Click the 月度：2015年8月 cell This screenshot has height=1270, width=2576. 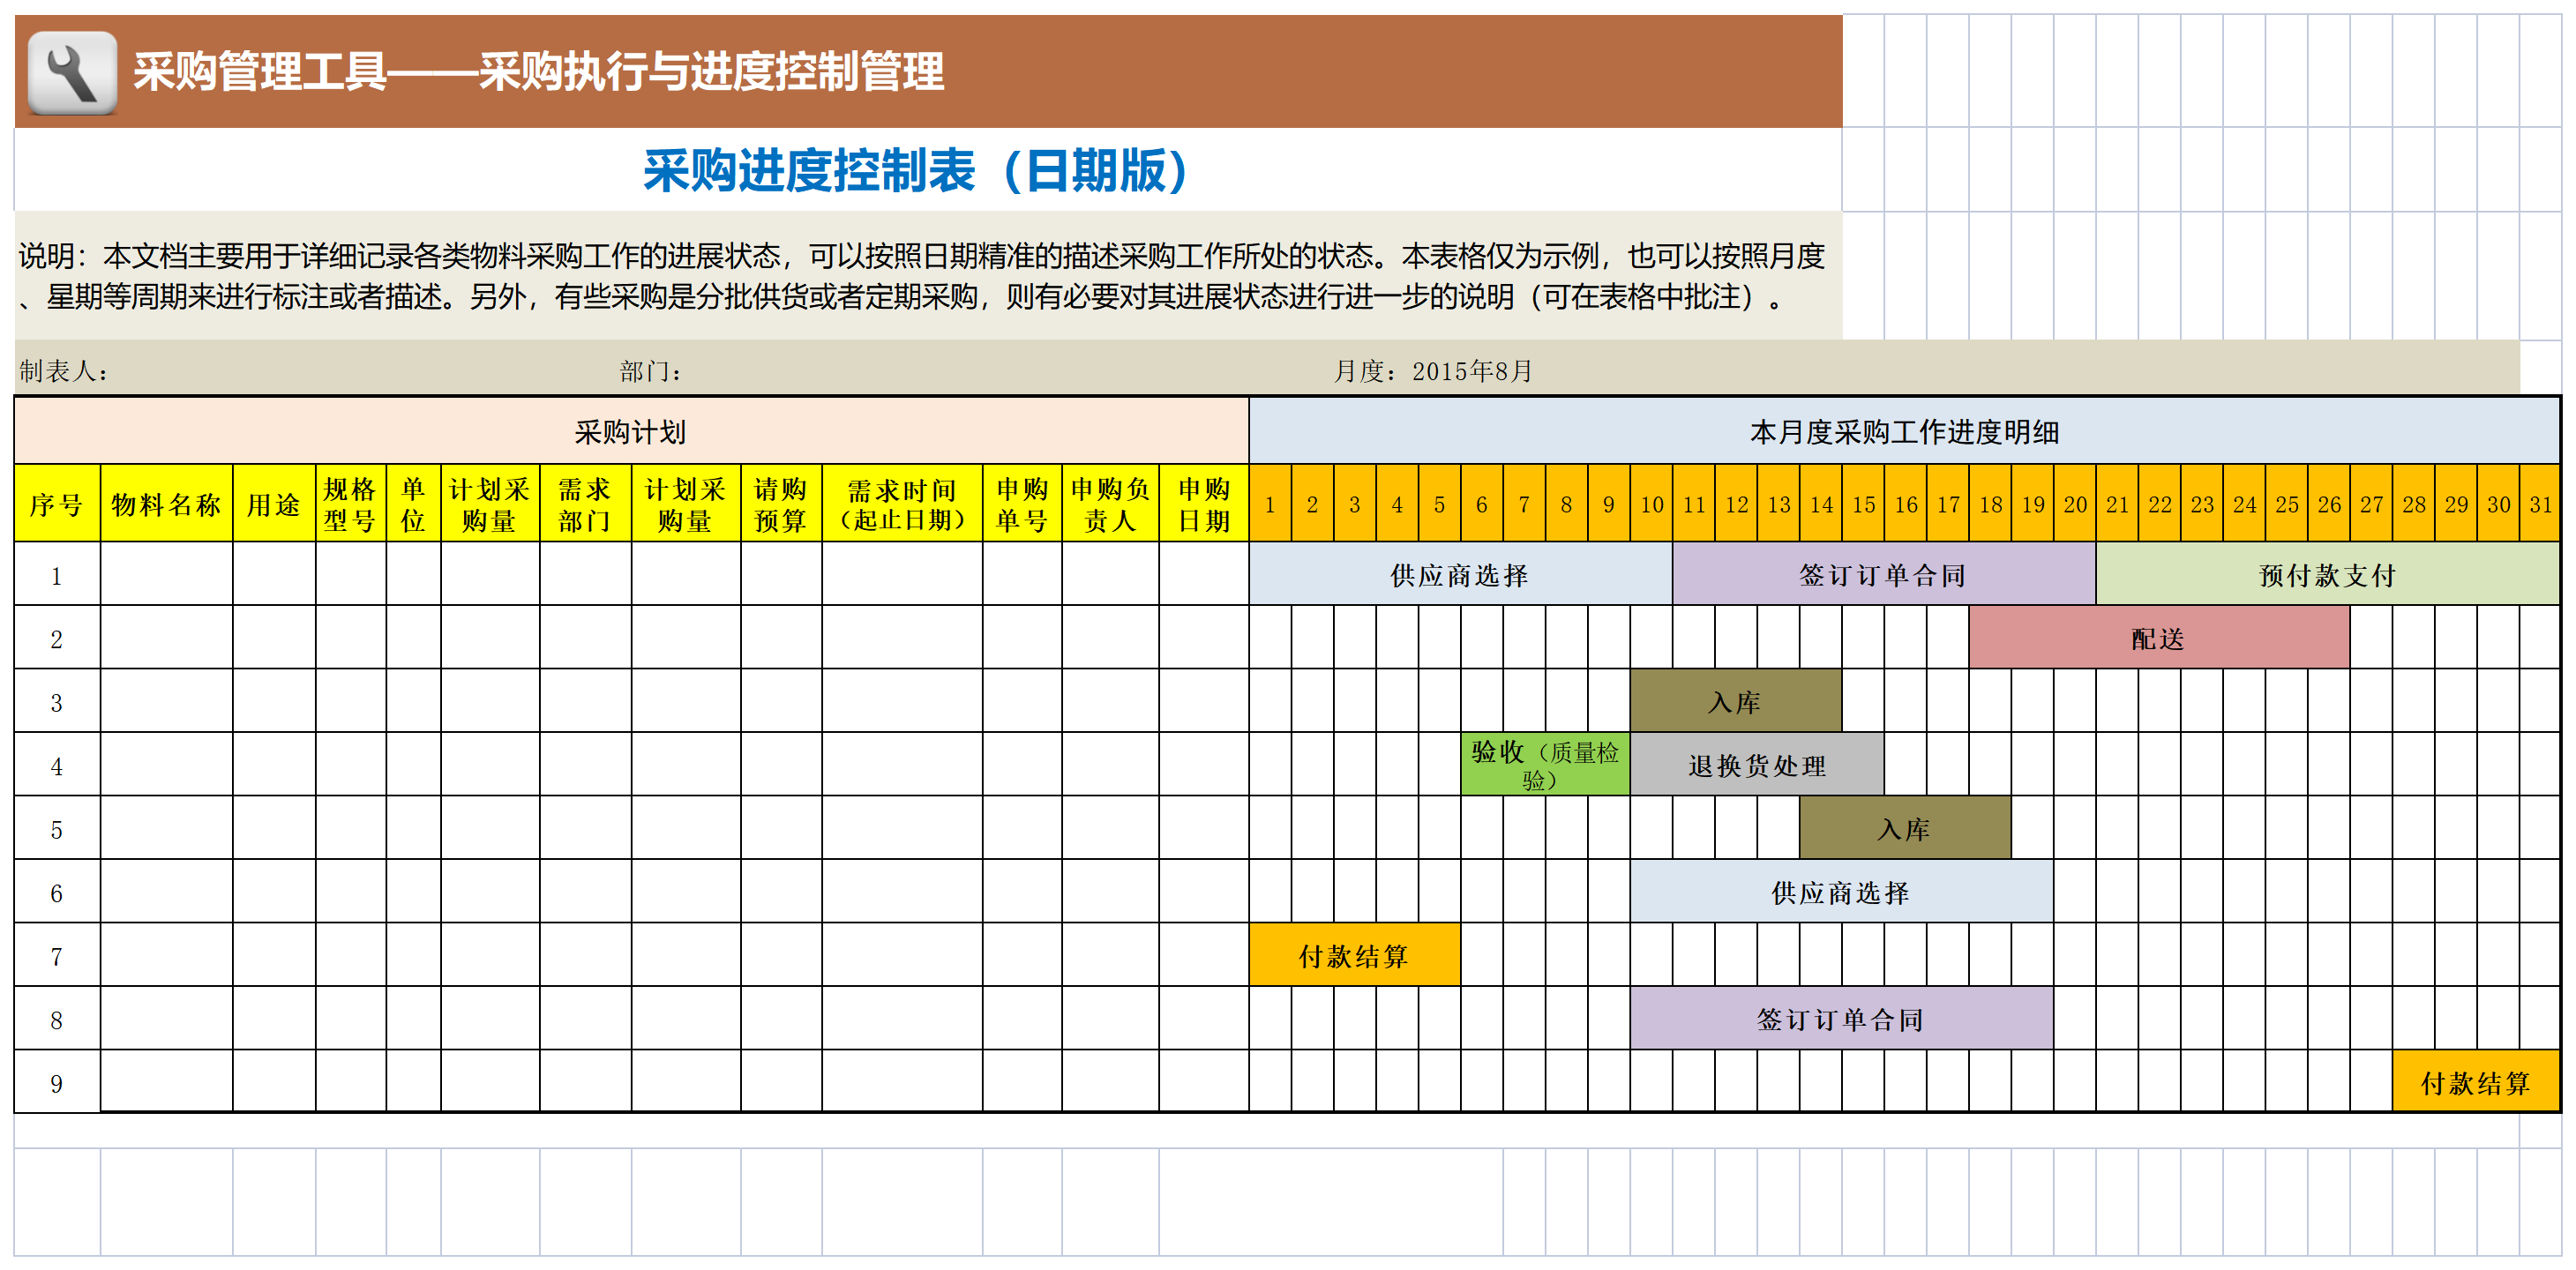(1433, 371)
